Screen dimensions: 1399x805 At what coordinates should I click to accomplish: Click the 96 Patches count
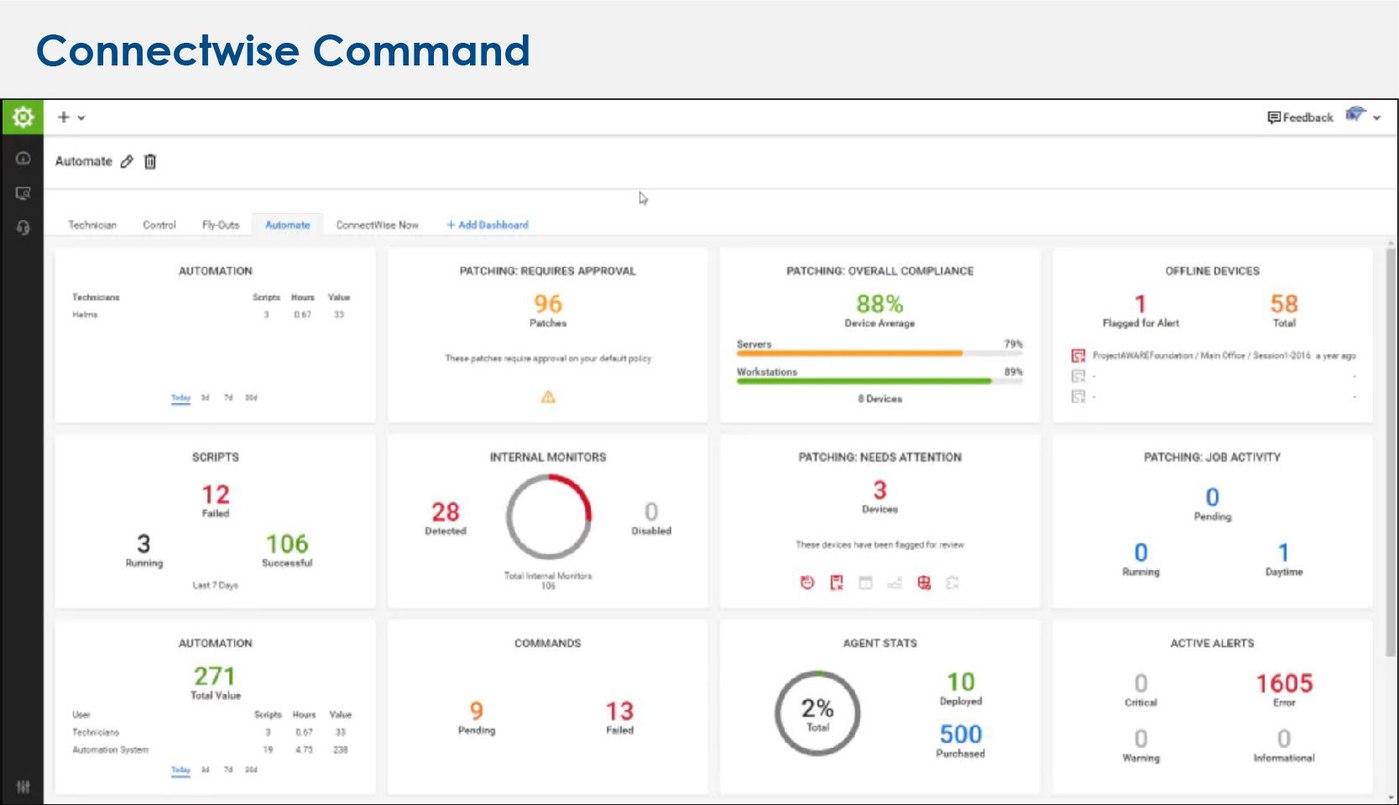pyautogui.click(x=547, y=304)
